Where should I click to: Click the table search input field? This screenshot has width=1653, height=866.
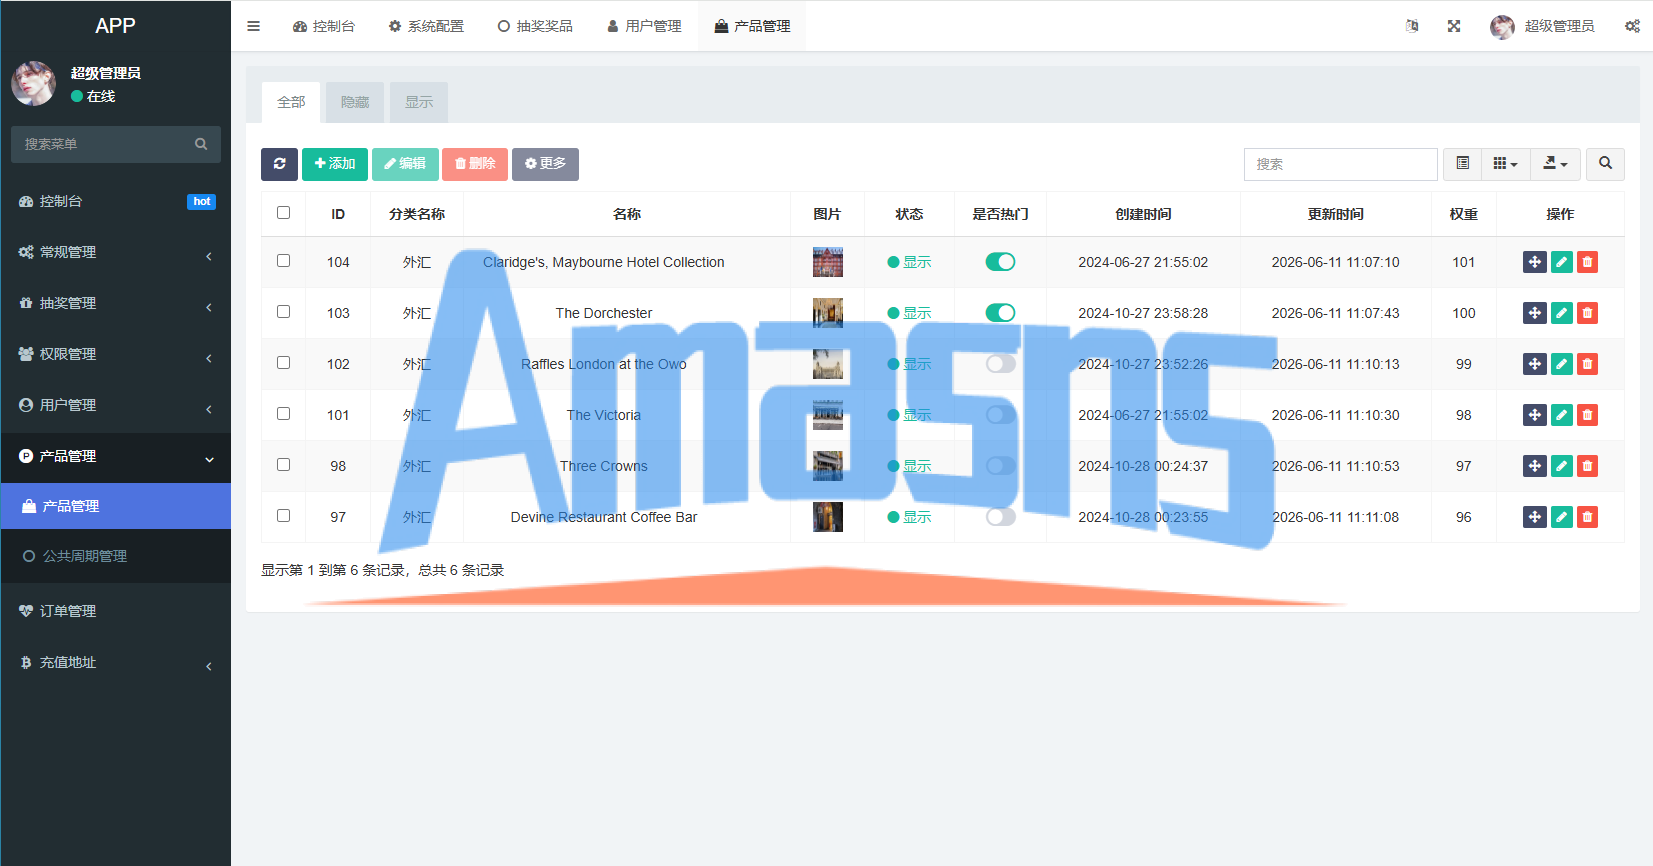point(1340,164)
